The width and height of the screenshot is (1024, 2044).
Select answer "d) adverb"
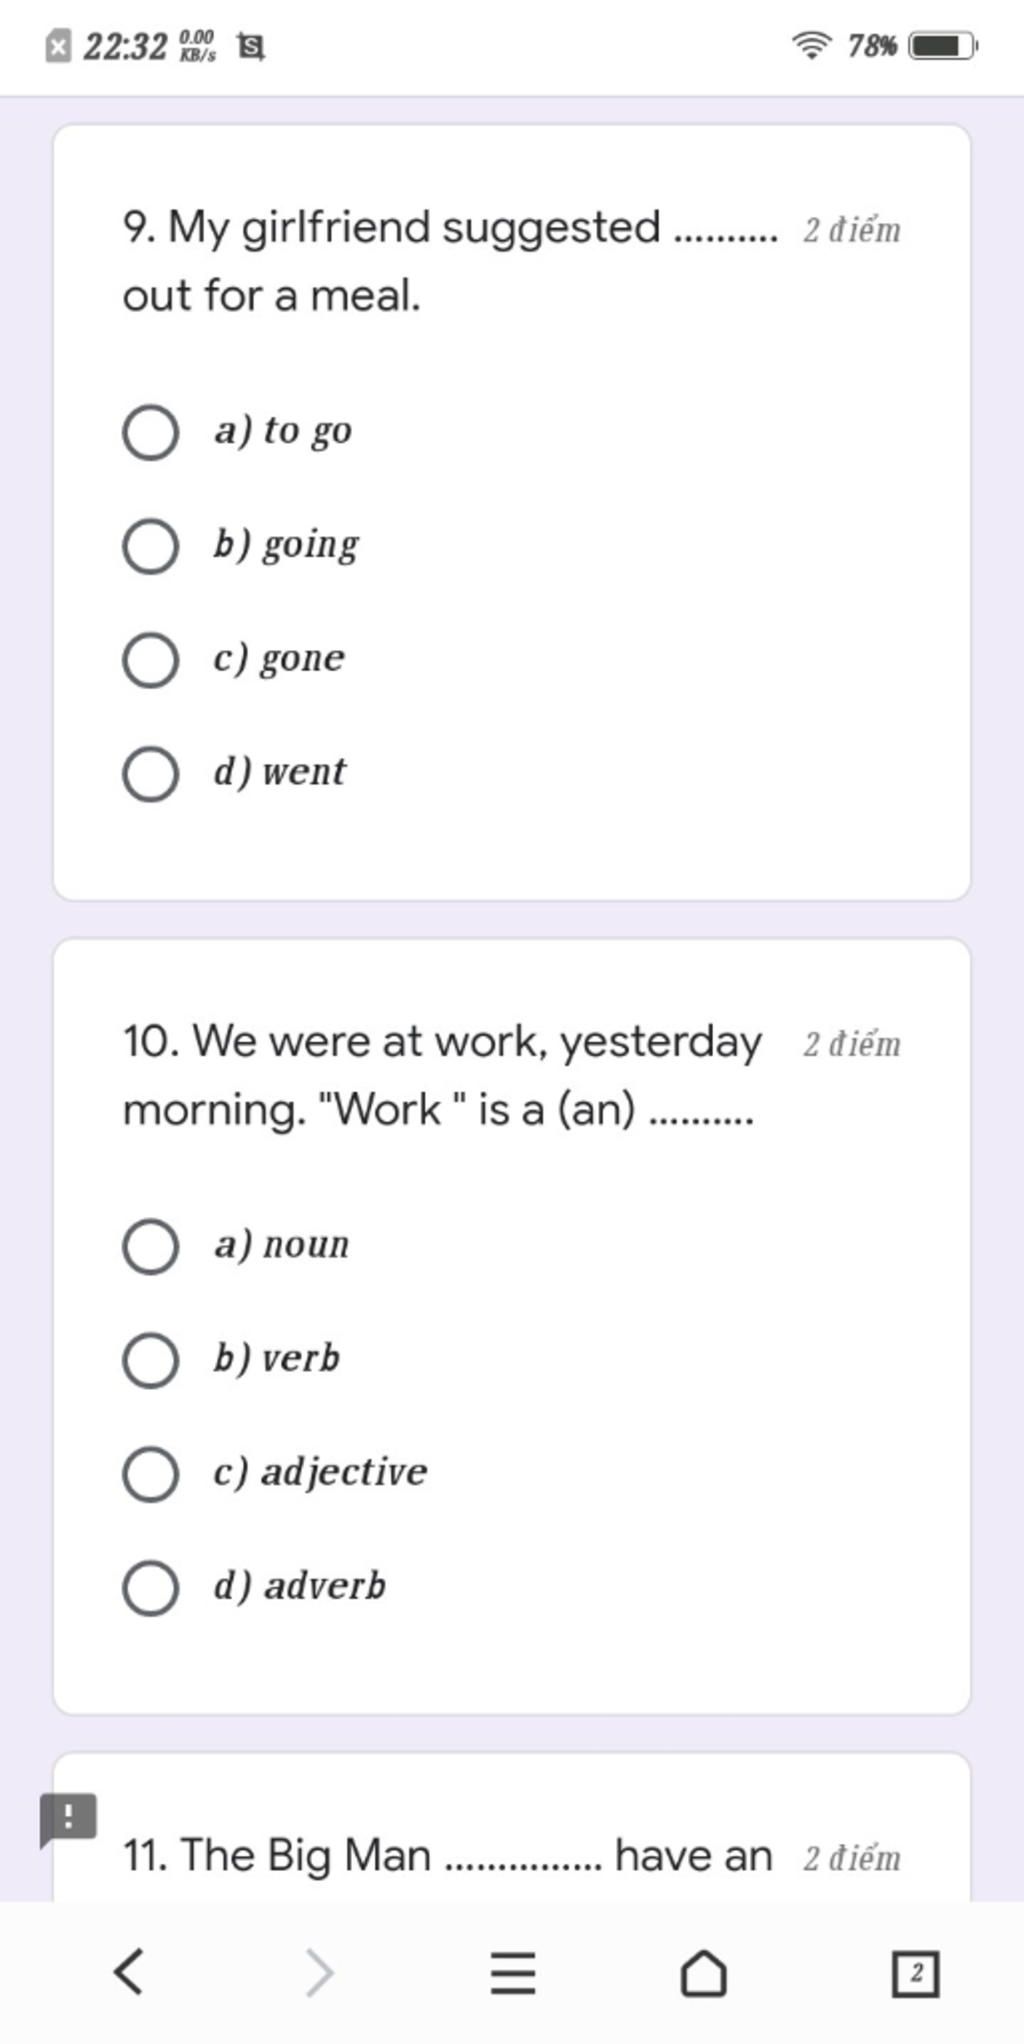[151, 1587]
